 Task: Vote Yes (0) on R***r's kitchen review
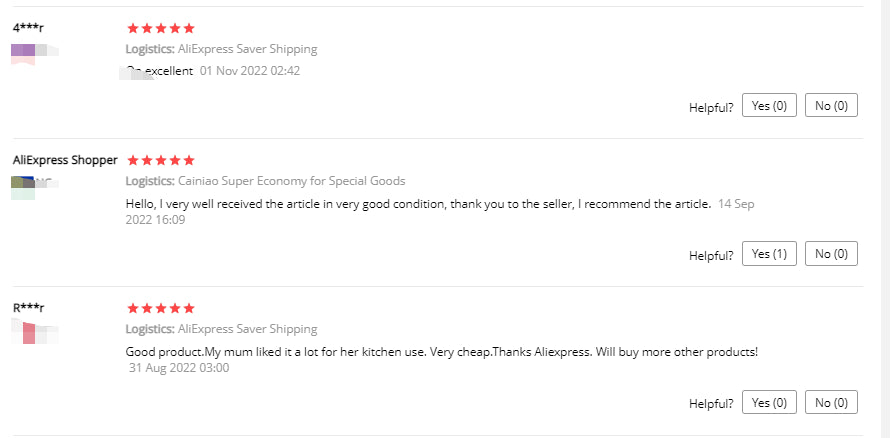click(769, 402)
